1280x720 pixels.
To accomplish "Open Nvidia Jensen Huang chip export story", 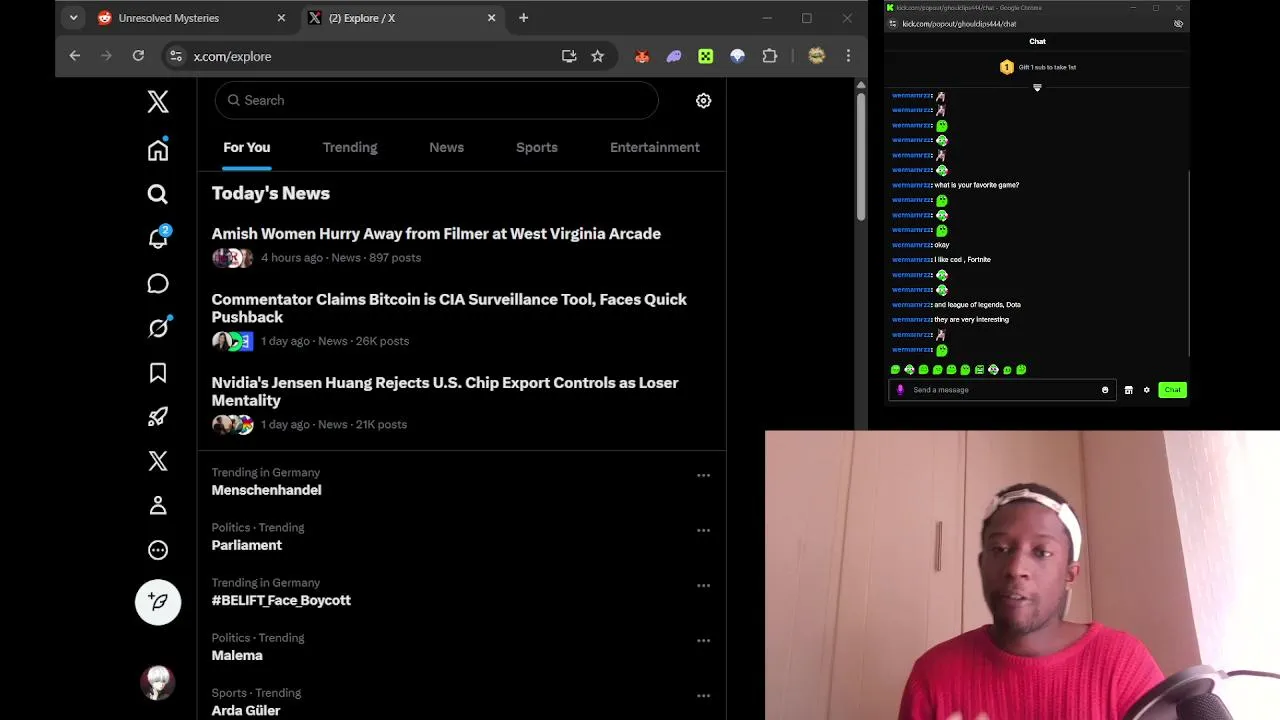I will (x=445, y=391).
